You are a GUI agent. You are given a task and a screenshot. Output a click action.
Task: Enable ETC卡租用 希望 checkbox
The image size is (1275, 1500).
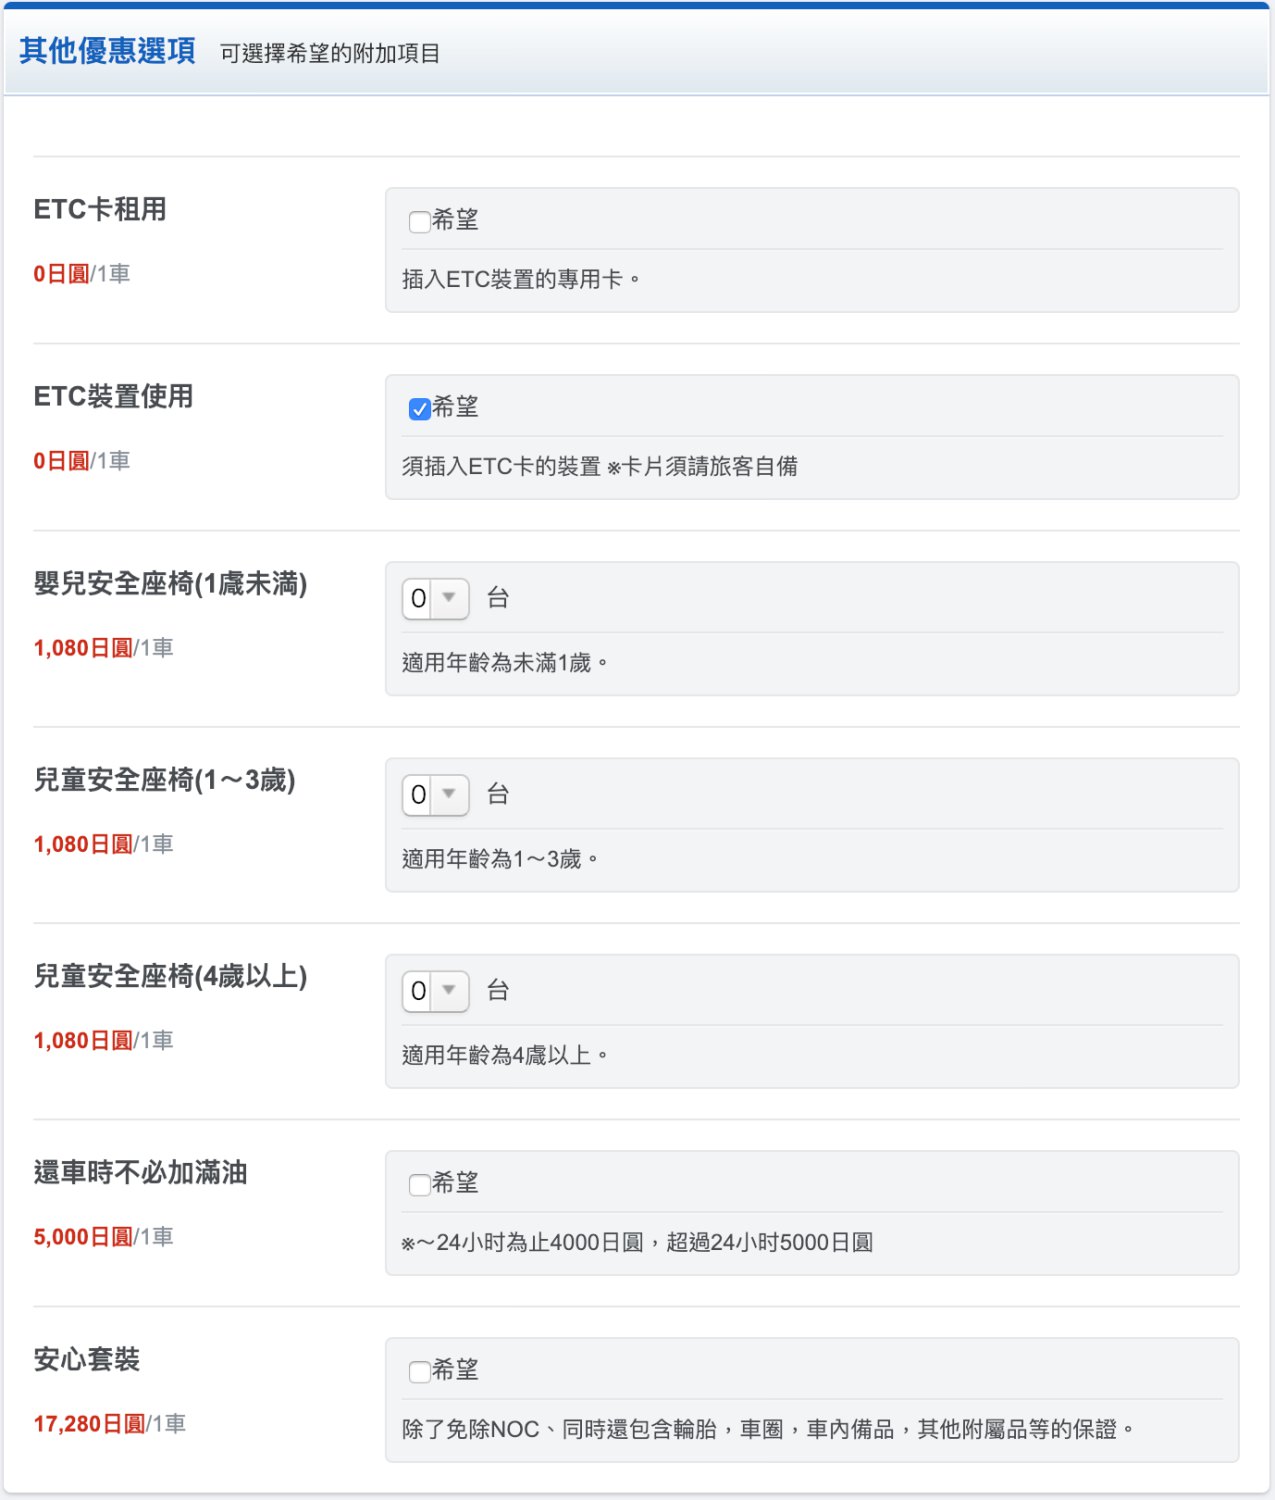coord(419,222)
